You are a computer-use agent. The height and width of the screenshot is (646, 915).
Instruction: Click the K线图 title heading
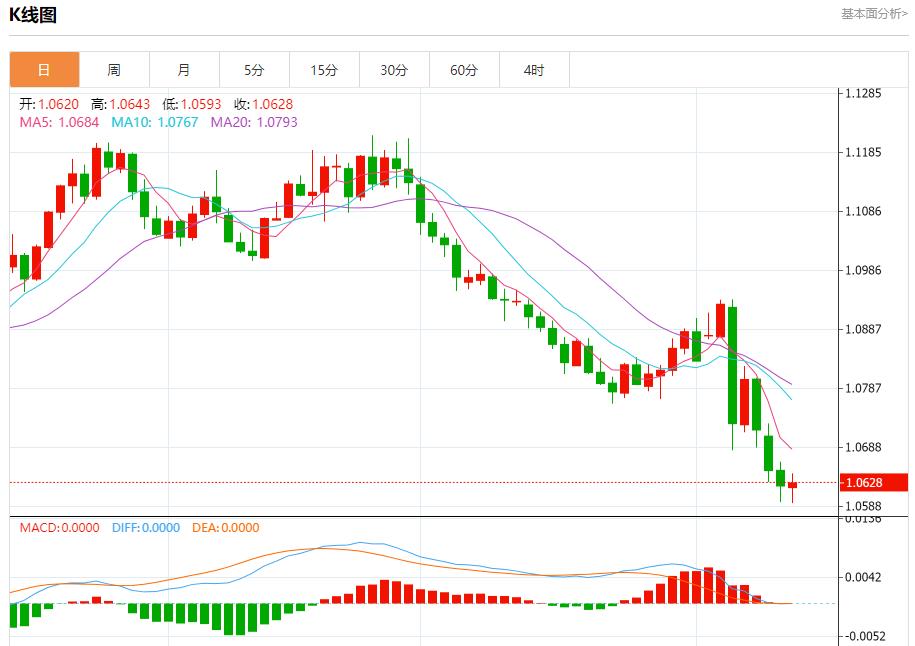point(34,15)
